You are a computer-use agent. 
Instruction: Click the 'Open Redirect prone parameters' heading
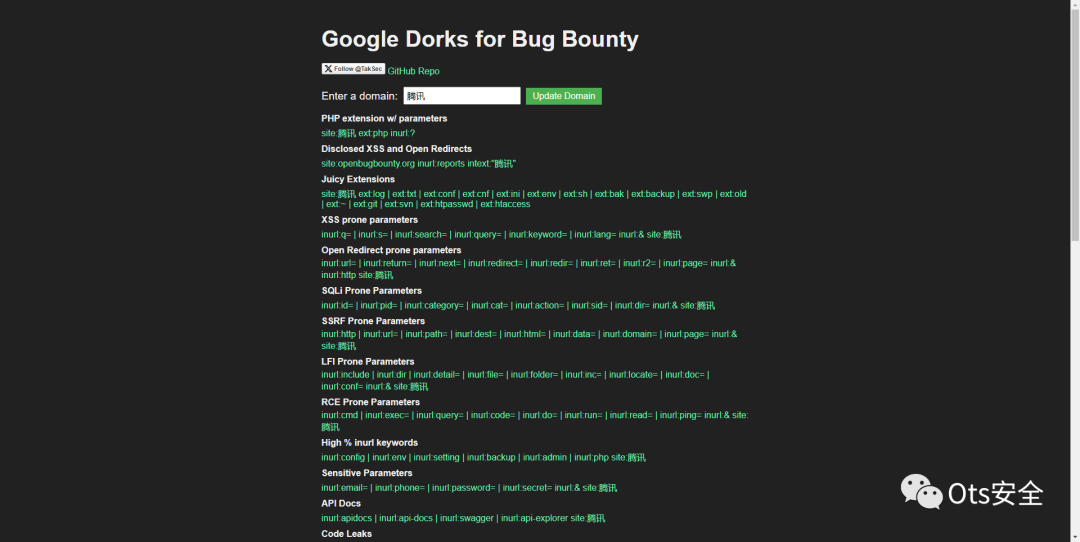point(391,250)
